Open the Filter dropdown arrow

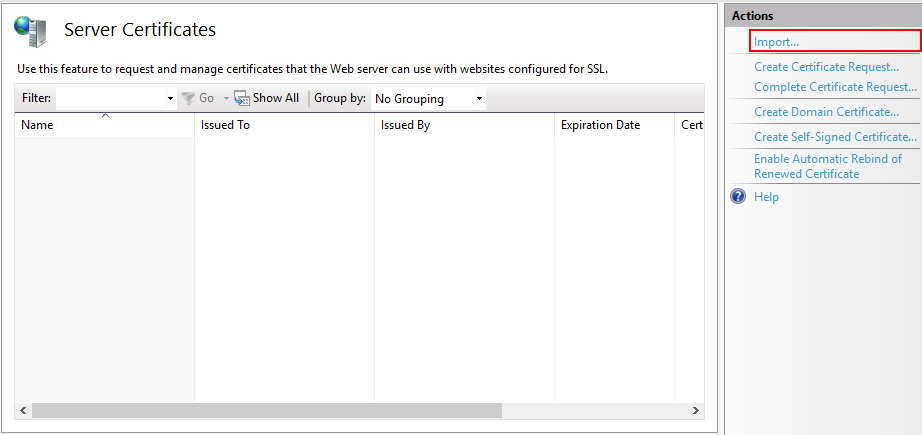point(170,99)
